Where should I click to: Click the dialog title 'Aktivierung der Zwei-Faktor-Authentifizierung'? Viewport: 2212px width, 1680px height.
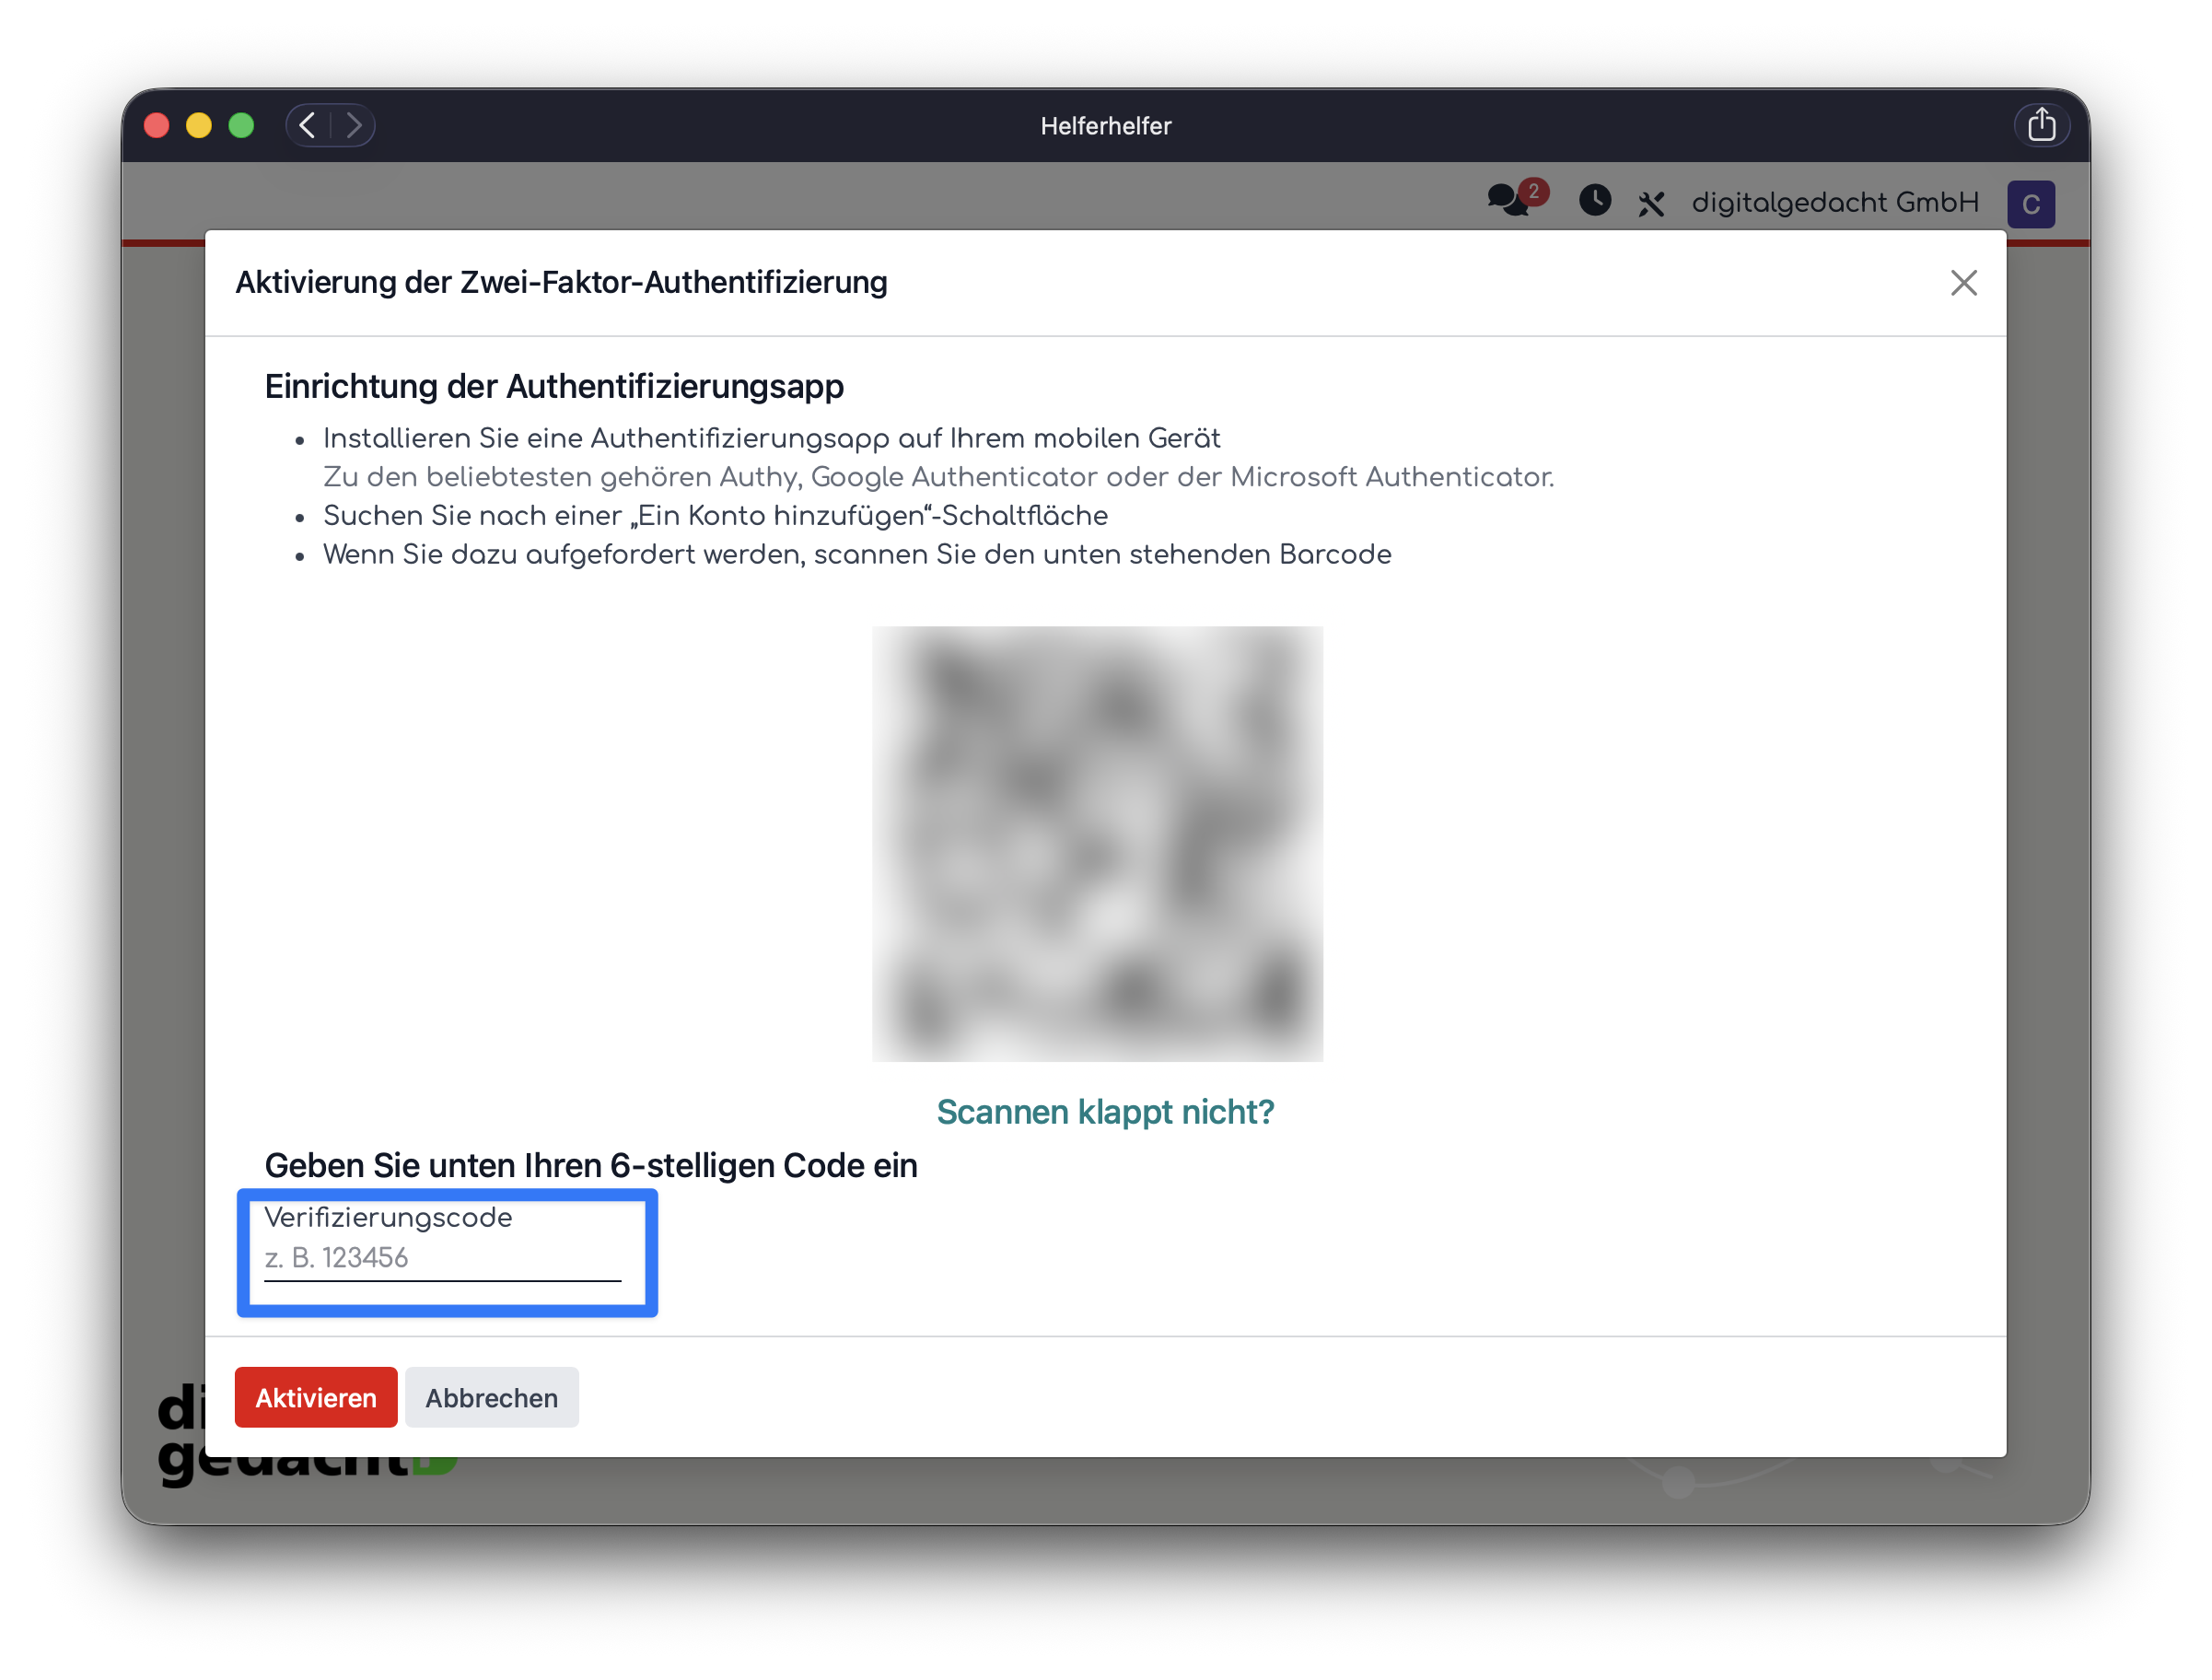tap(561, 283)
